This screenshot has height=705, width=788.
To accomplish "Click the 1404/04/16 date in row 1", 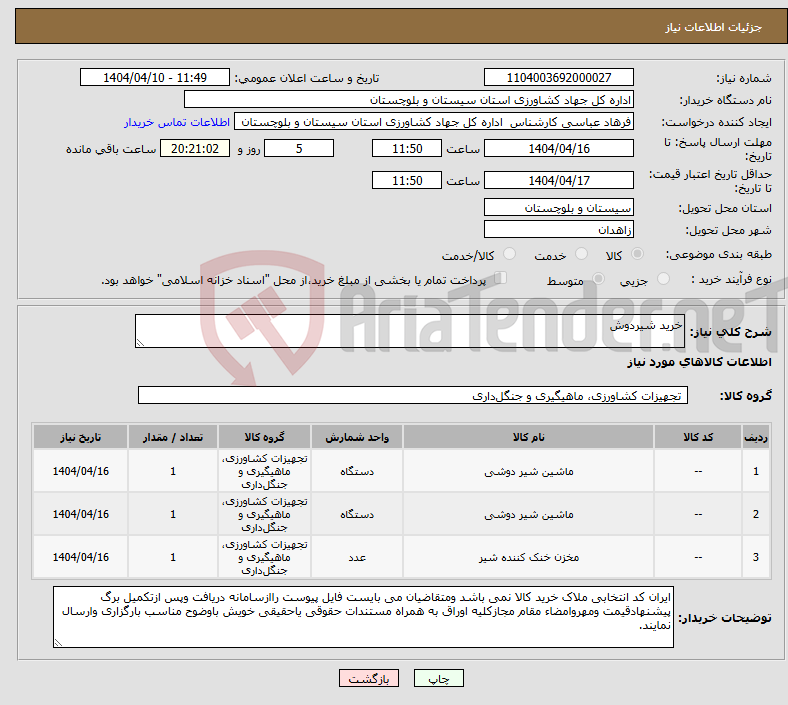I will [x=80, y=471].
